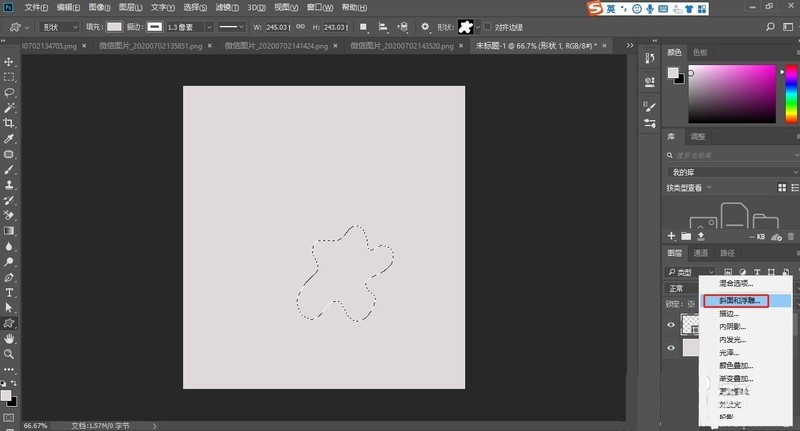Hide the top shape layer via eye icon
This screenshot has width=800, height=431.
tap(671, 324)
